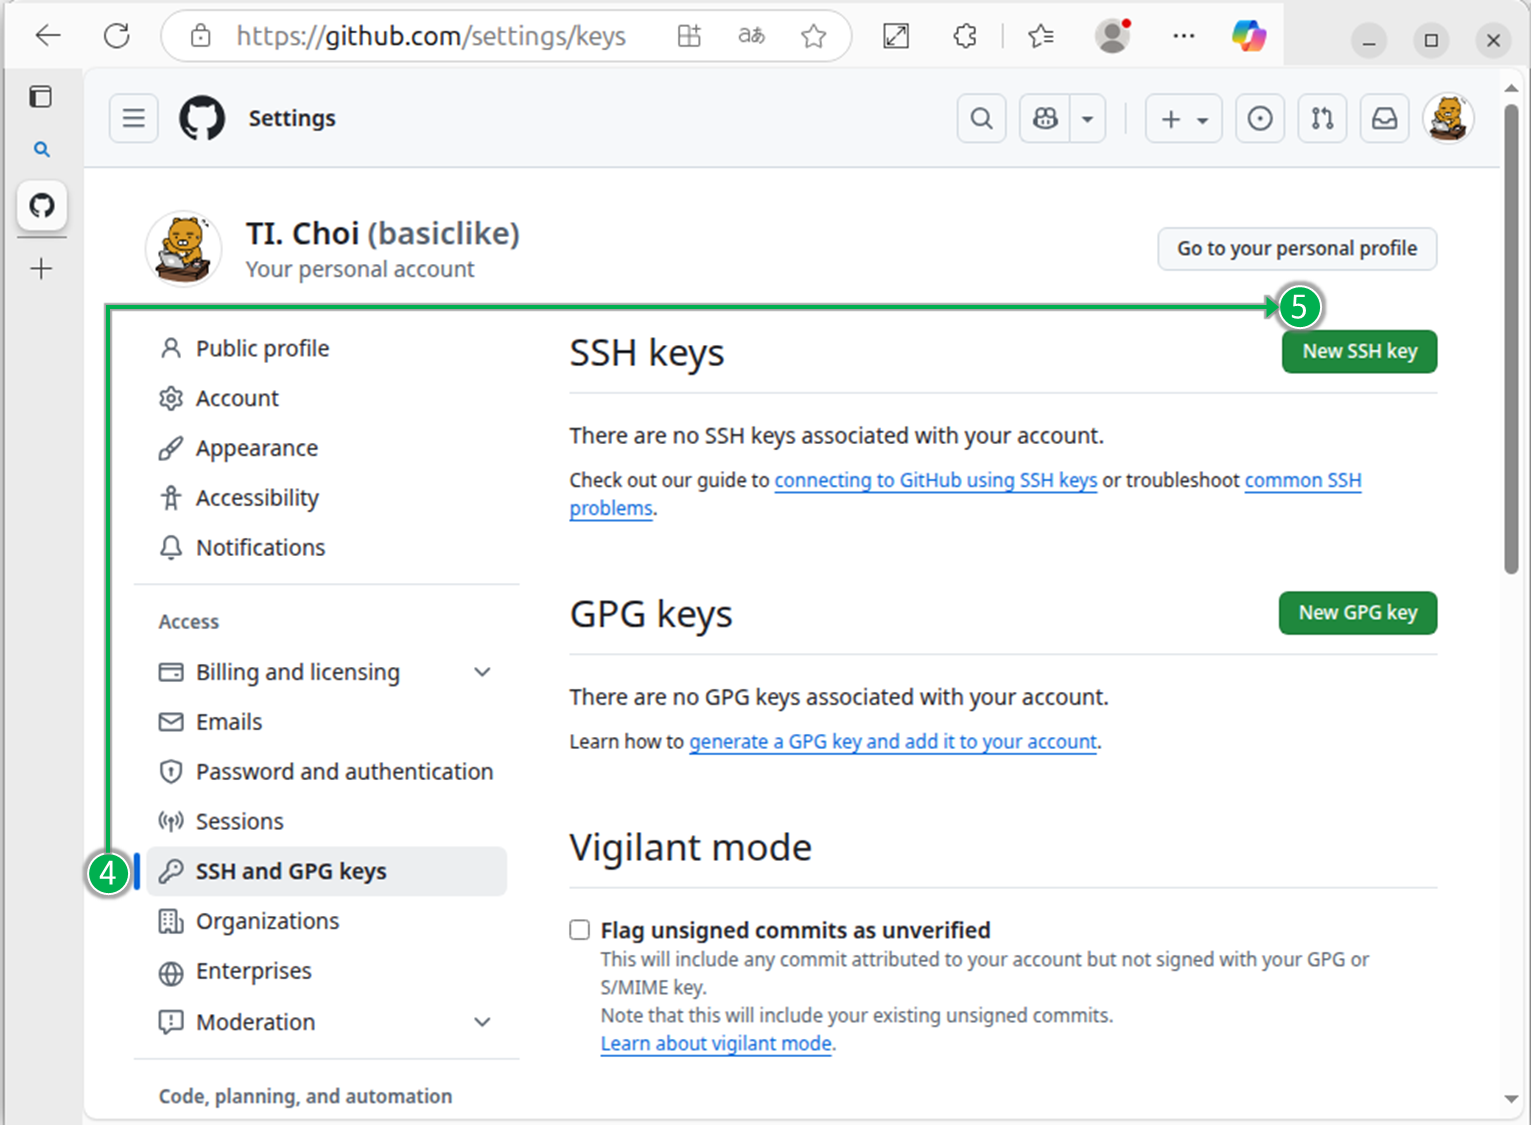Viewport: 1531px width, 1125px height.
Task: Open Password and authentication settings
Action: pos(326,771)
